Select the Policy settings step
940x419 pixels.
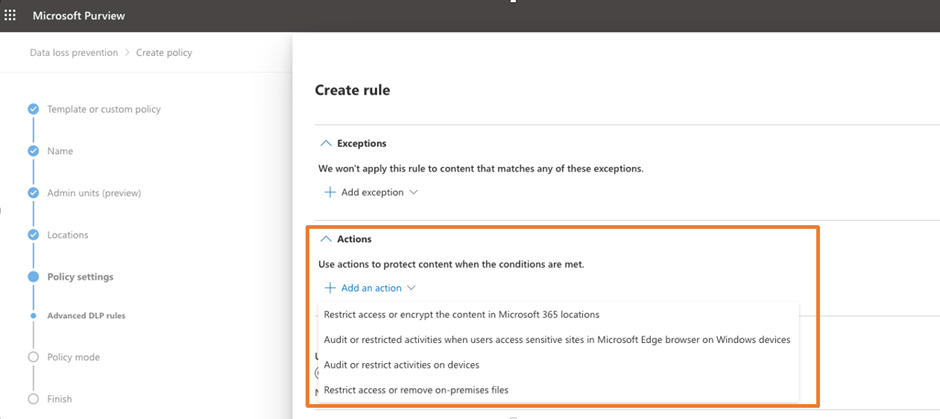(x=80, y=277)
